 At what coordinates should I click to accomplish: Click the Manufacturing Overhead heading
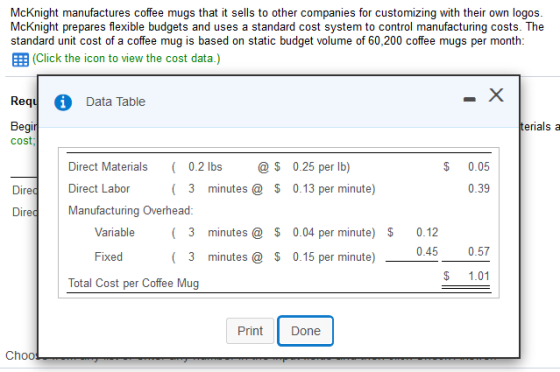point(130,211)
